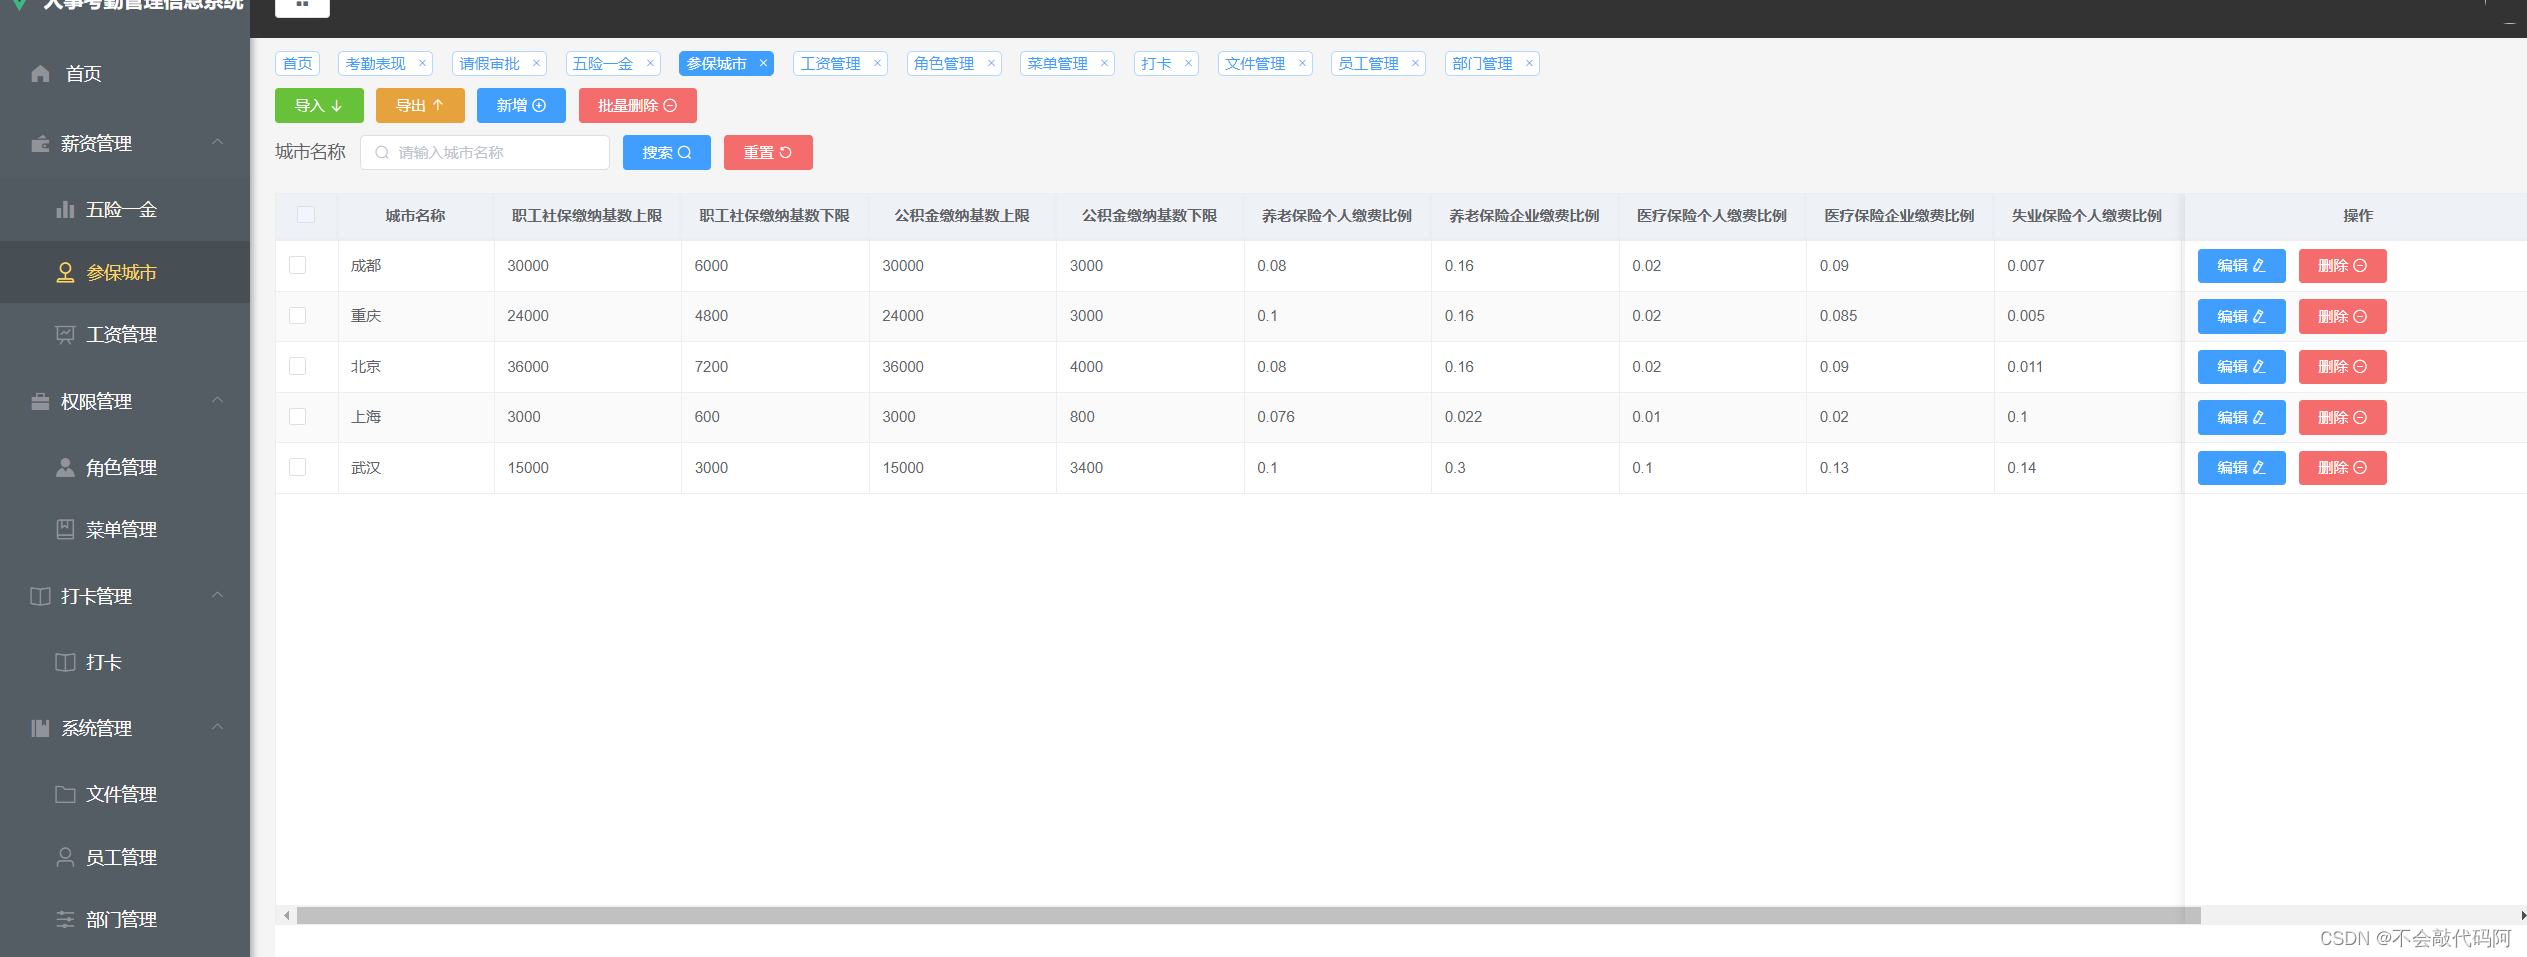Click the person icon beside 参保城市 in sidebar
The image size is (2527, 957).
tap(65, 273)
